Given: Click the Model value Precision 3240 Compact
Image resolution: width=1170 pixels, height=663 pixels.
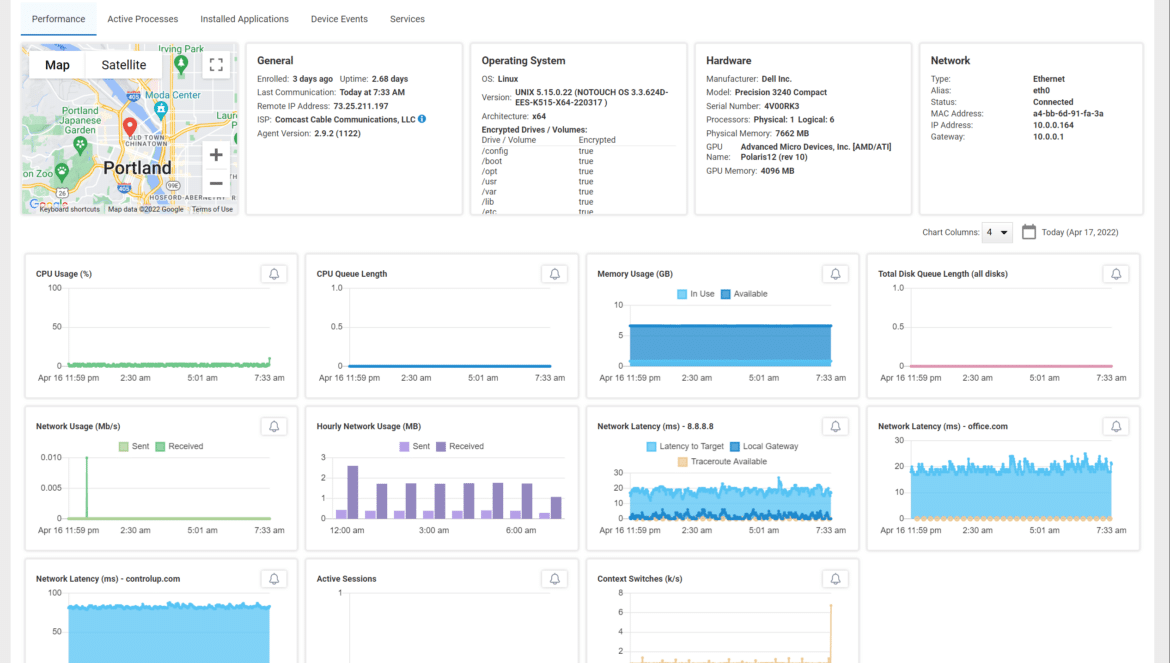Looking at the screenshot, I should tap(780, 92).
